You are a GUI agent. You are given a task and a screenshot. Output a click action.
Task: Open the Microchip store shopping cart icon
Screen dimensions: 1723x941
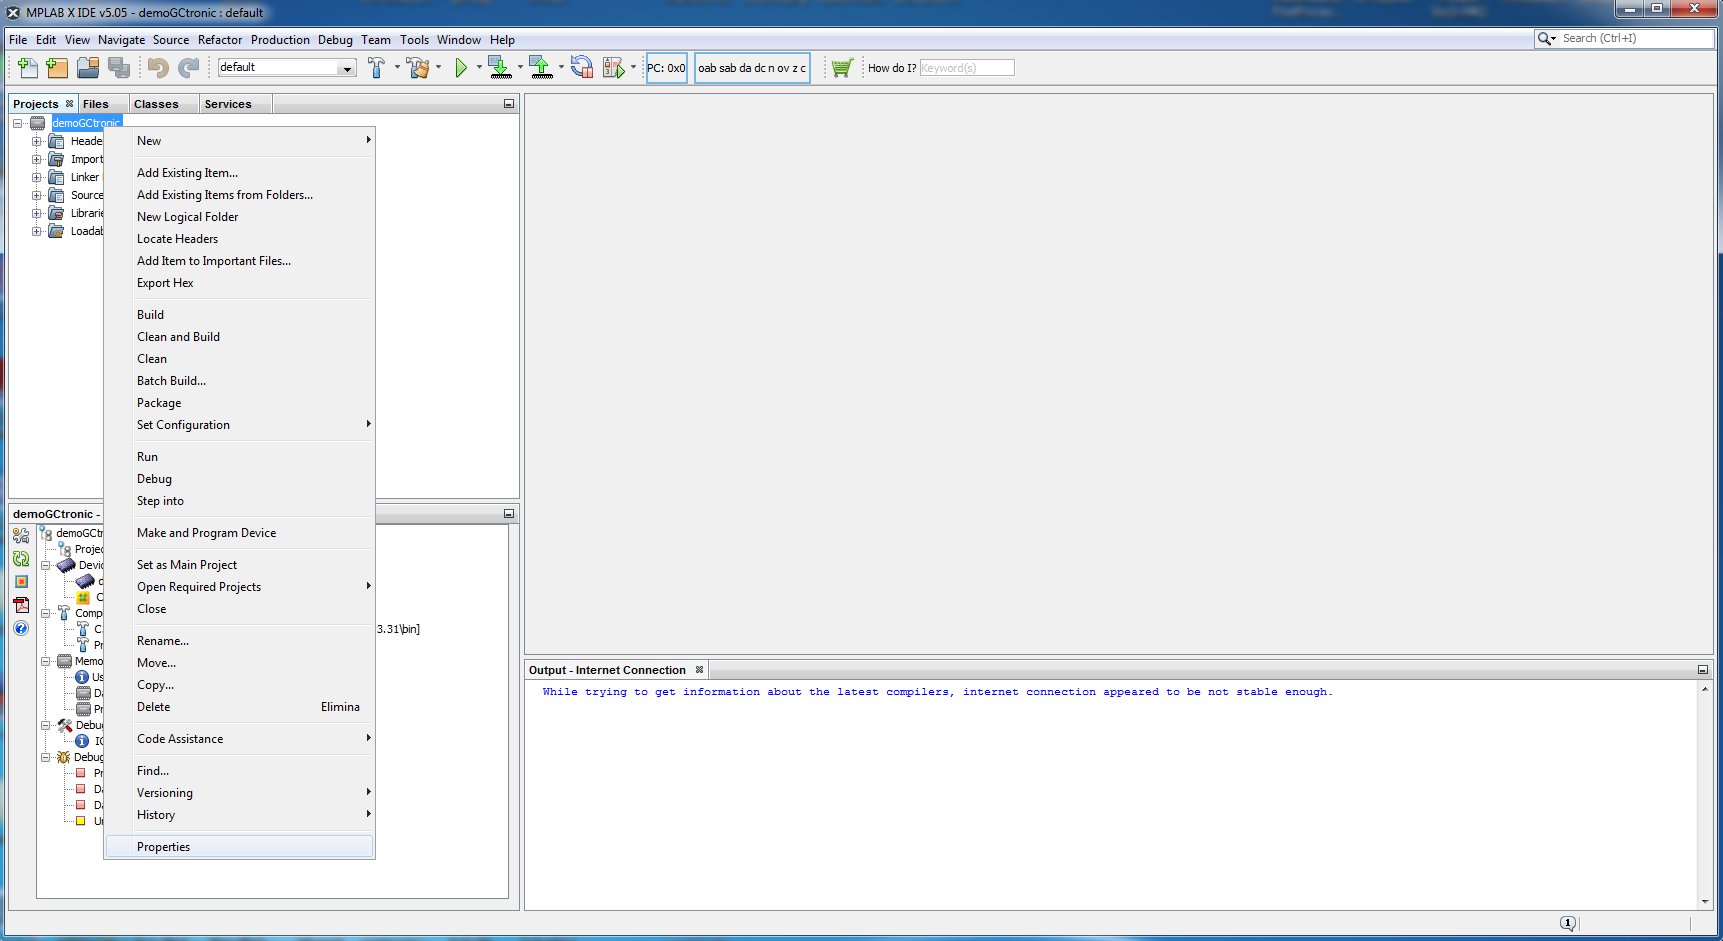pyautogui.click(x=842, y=68)
